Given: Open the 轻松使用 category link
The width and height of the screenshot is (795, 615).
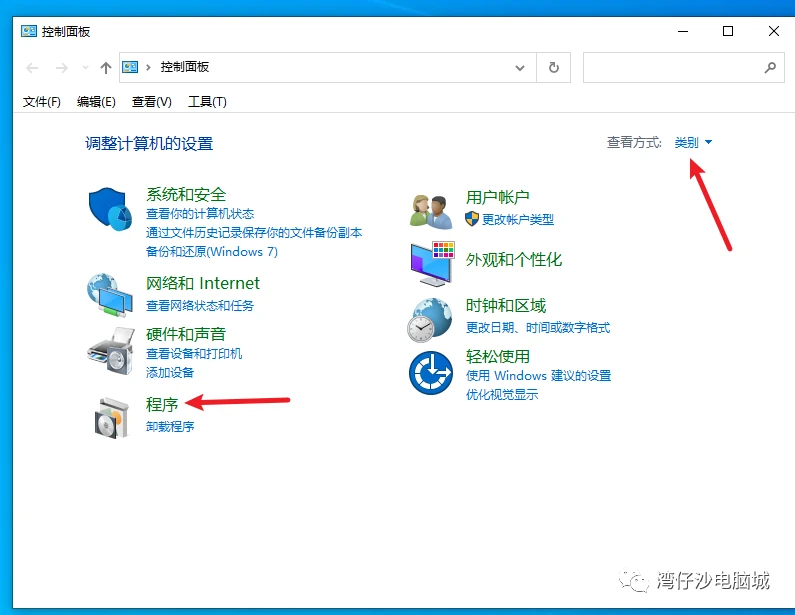Looking at the screenshot, I should click(497, 356).
